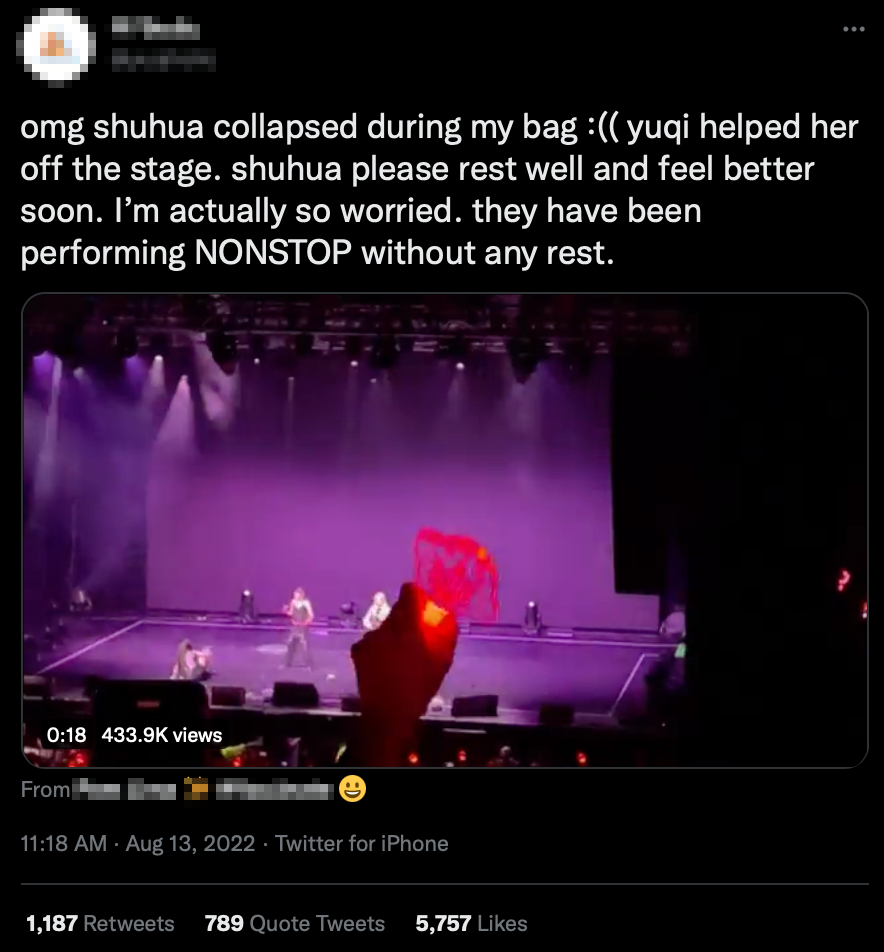
Task: Open Aug 13, 2022 date link
Action: click(x=190, y=843)
